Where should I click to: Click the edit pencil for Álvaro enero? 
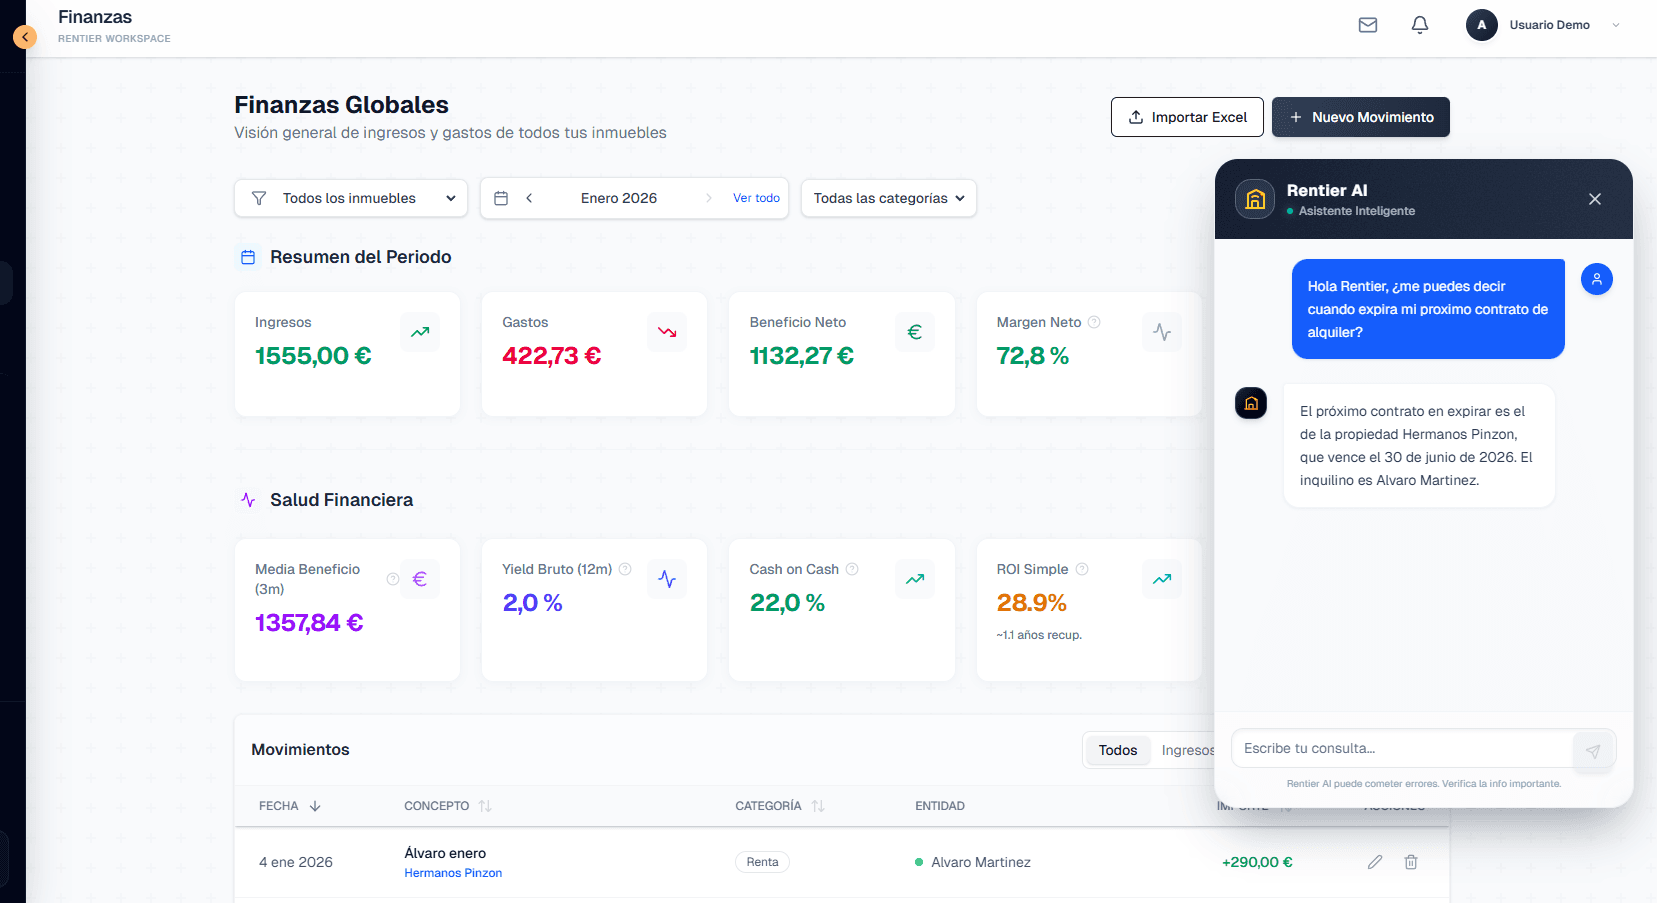tap(1375, 862)
